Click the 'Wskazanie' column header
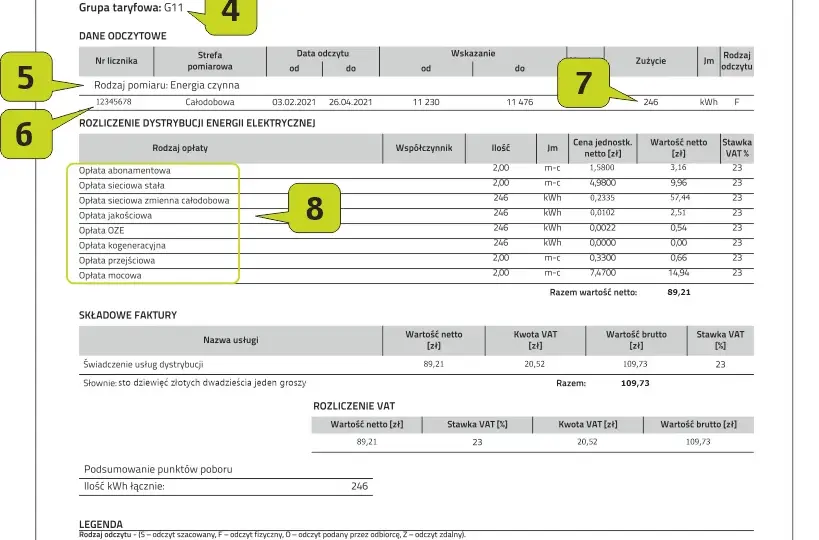This screenshot has width=819, height=540. point(473,53)
